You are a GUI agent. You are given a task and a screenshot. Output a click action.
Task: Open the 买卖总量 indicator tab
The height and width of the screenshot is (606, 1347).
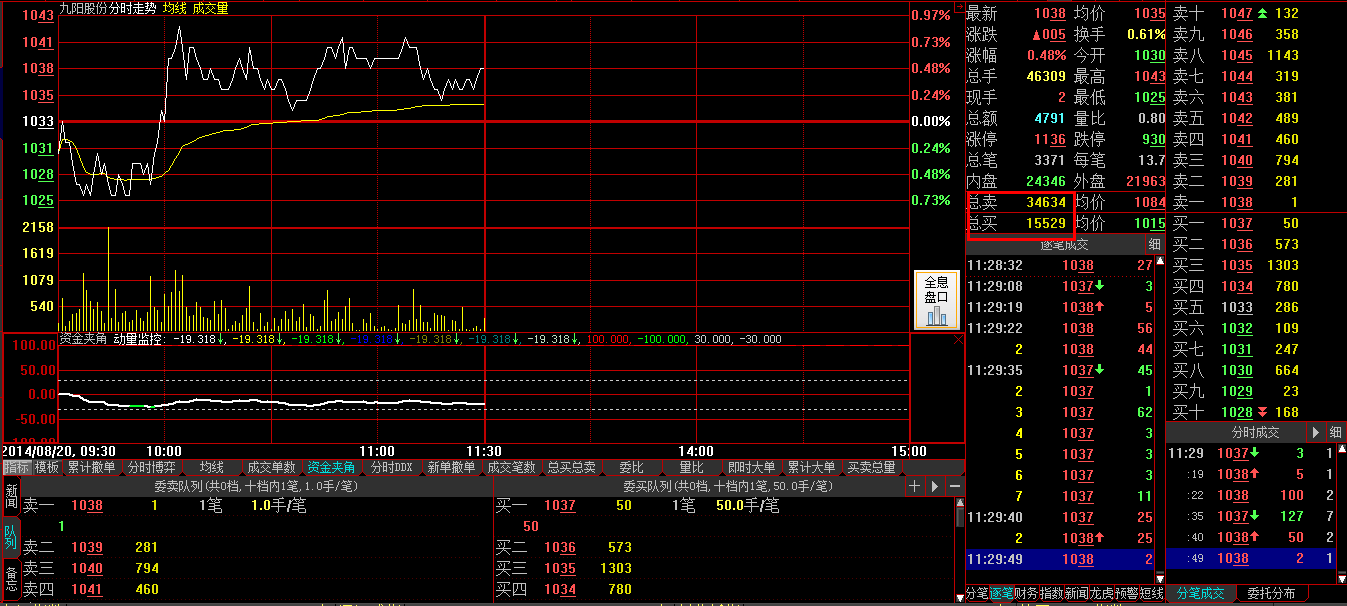[x=871, y=467]
